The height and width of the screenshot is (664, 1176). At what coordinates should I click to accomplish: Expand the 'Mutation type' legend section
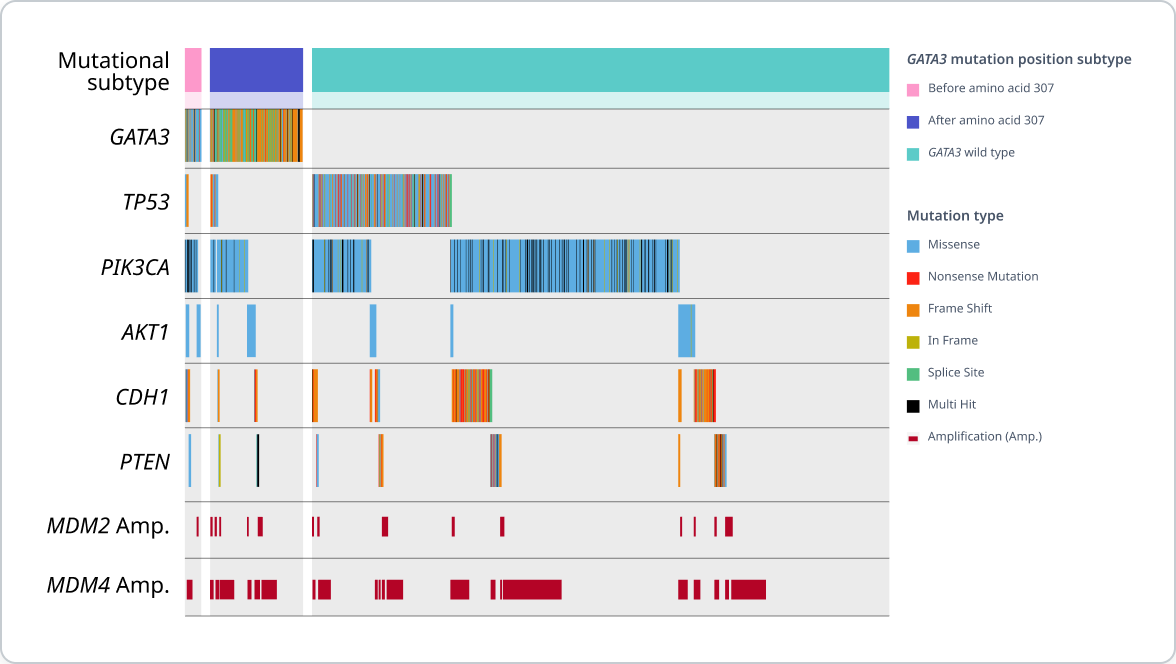(x=955, y=215)
